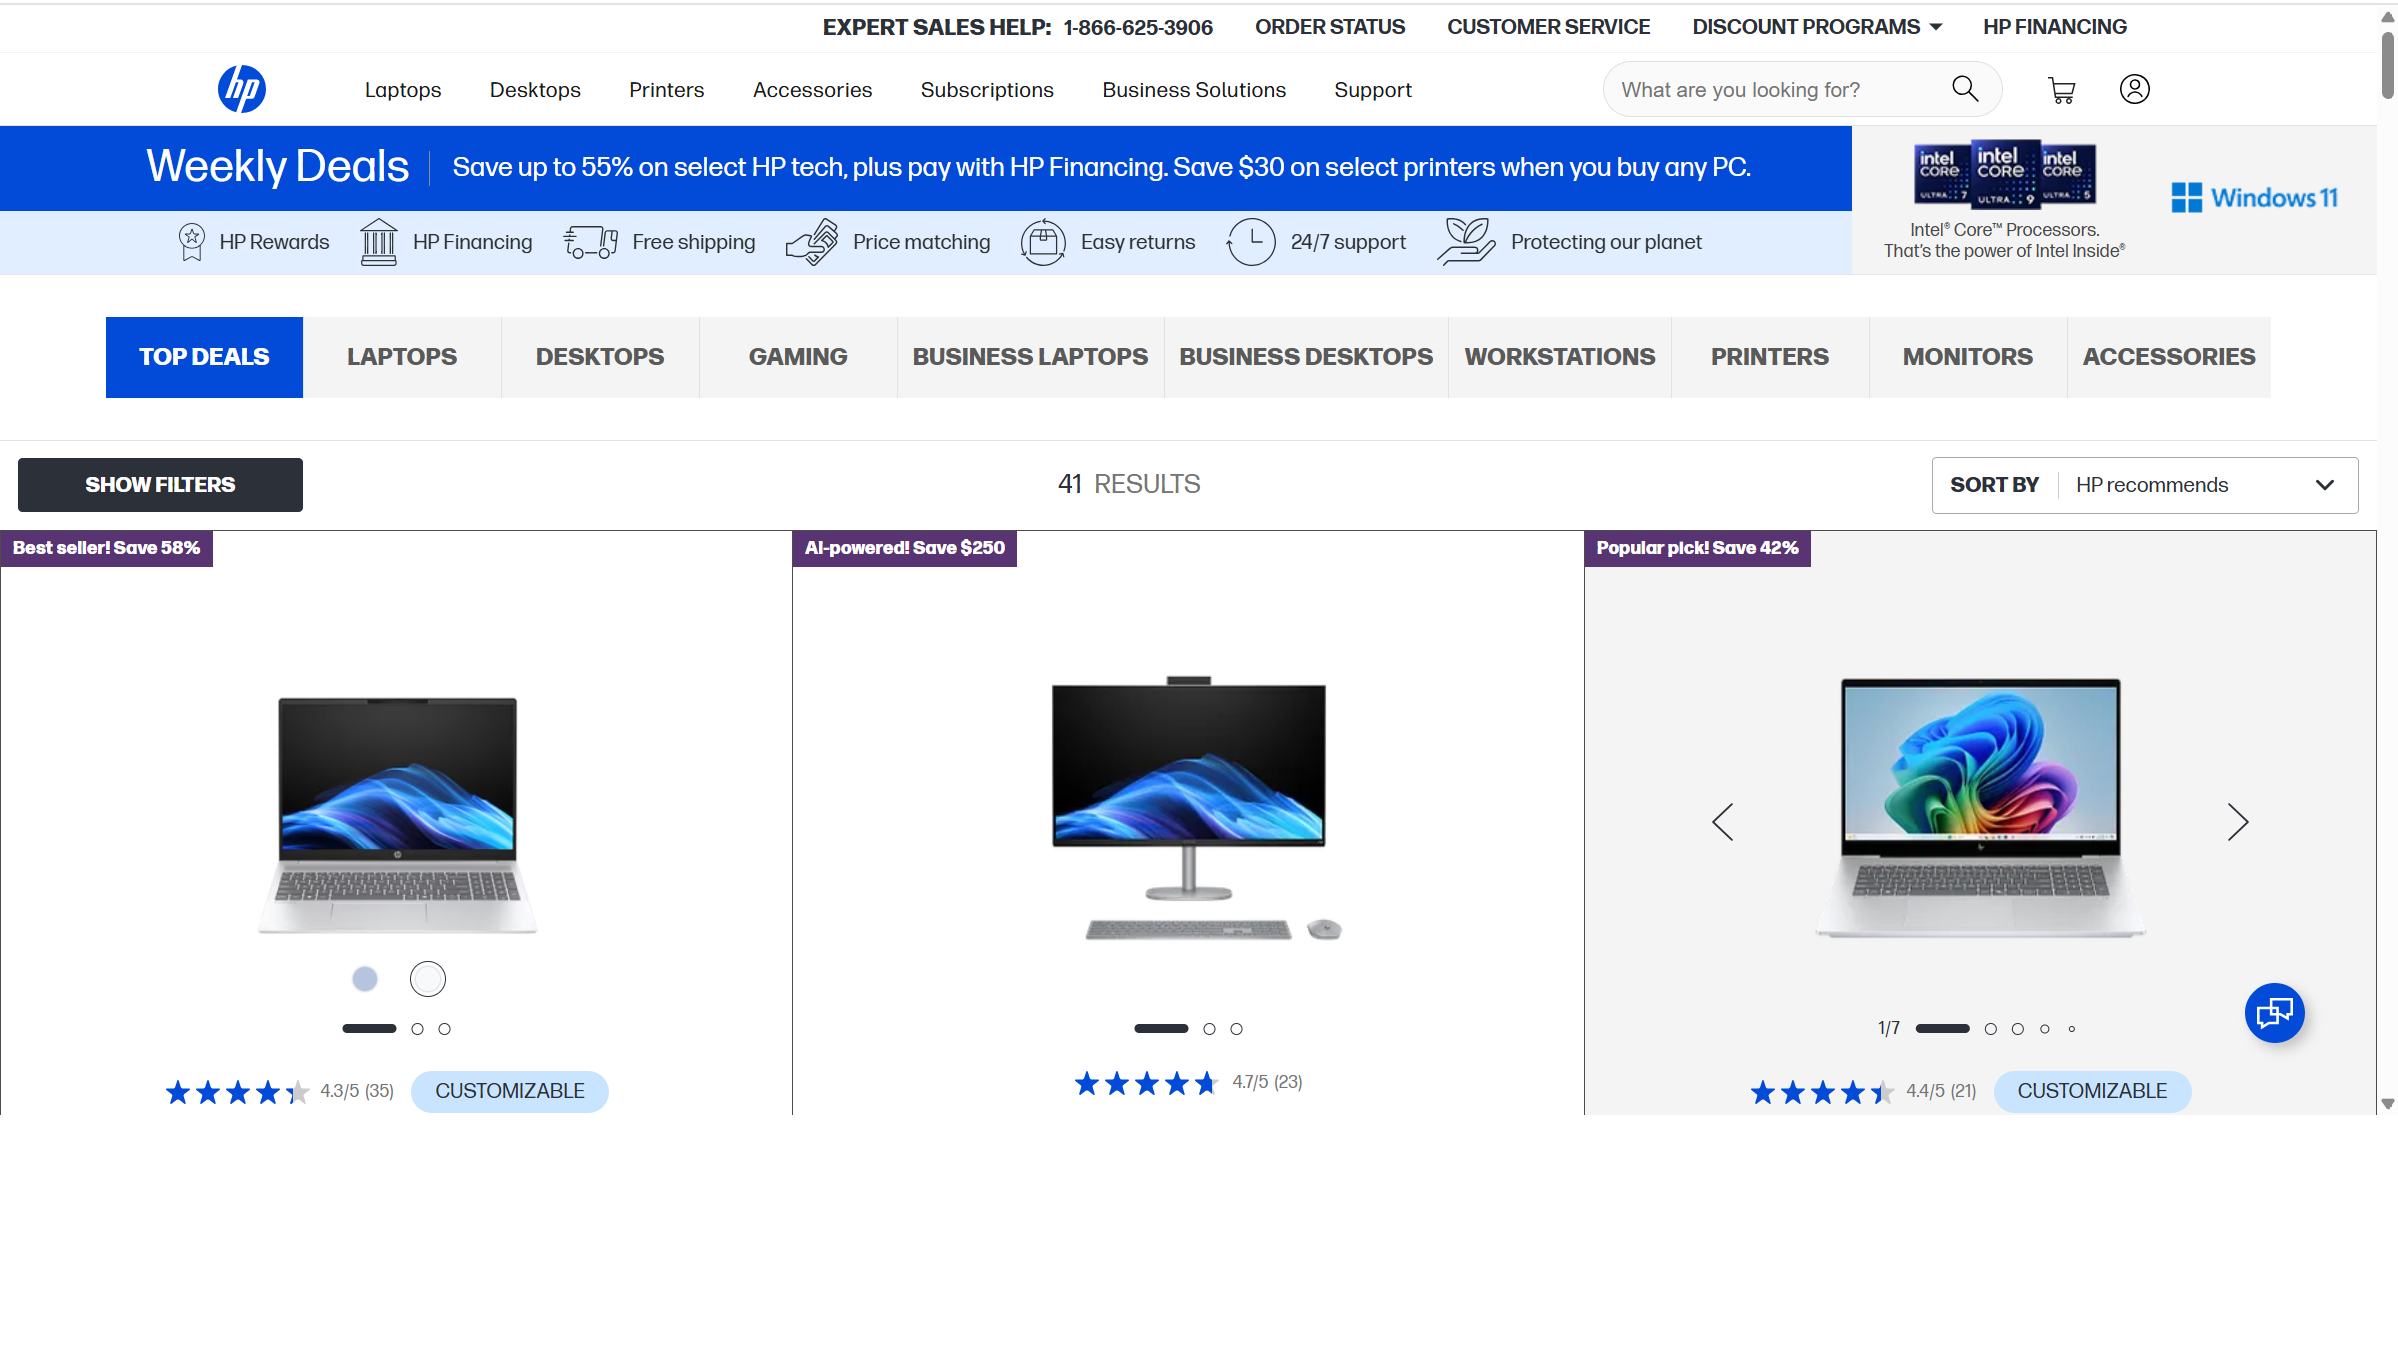Open the Subscriptions nav menu

(x=987, y=90)
